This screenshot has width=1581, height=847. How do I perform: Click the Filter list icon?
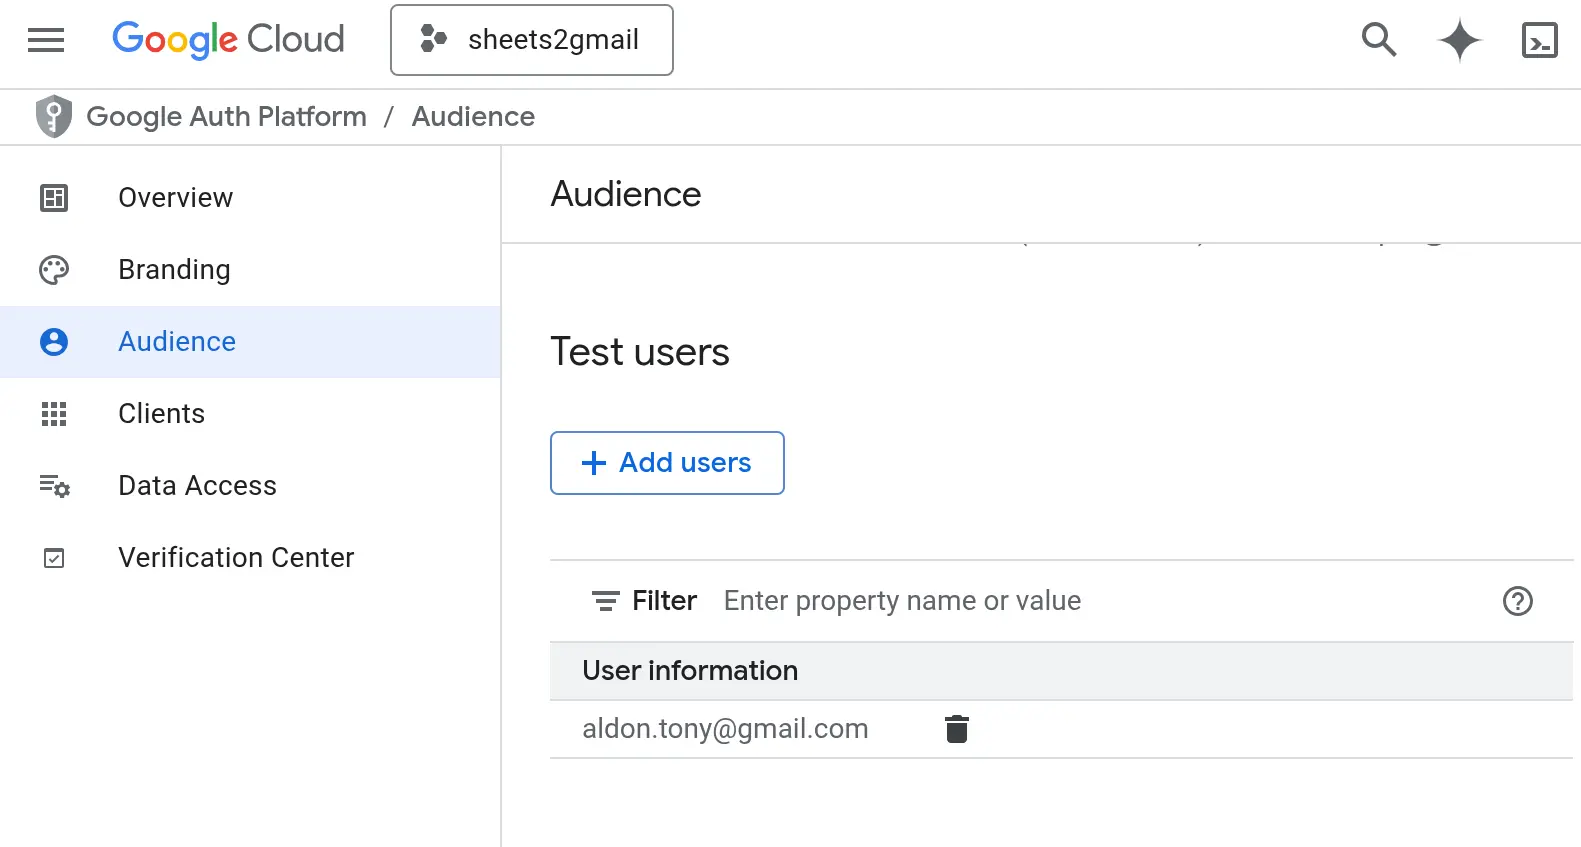[x=605, y=601]
